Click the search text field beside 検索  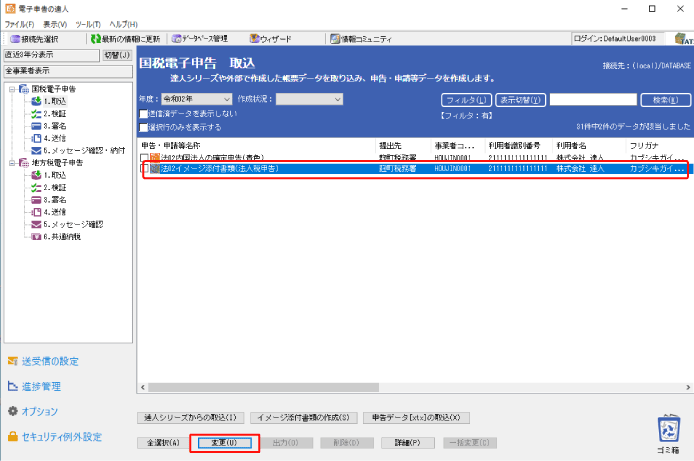point(593,100)
